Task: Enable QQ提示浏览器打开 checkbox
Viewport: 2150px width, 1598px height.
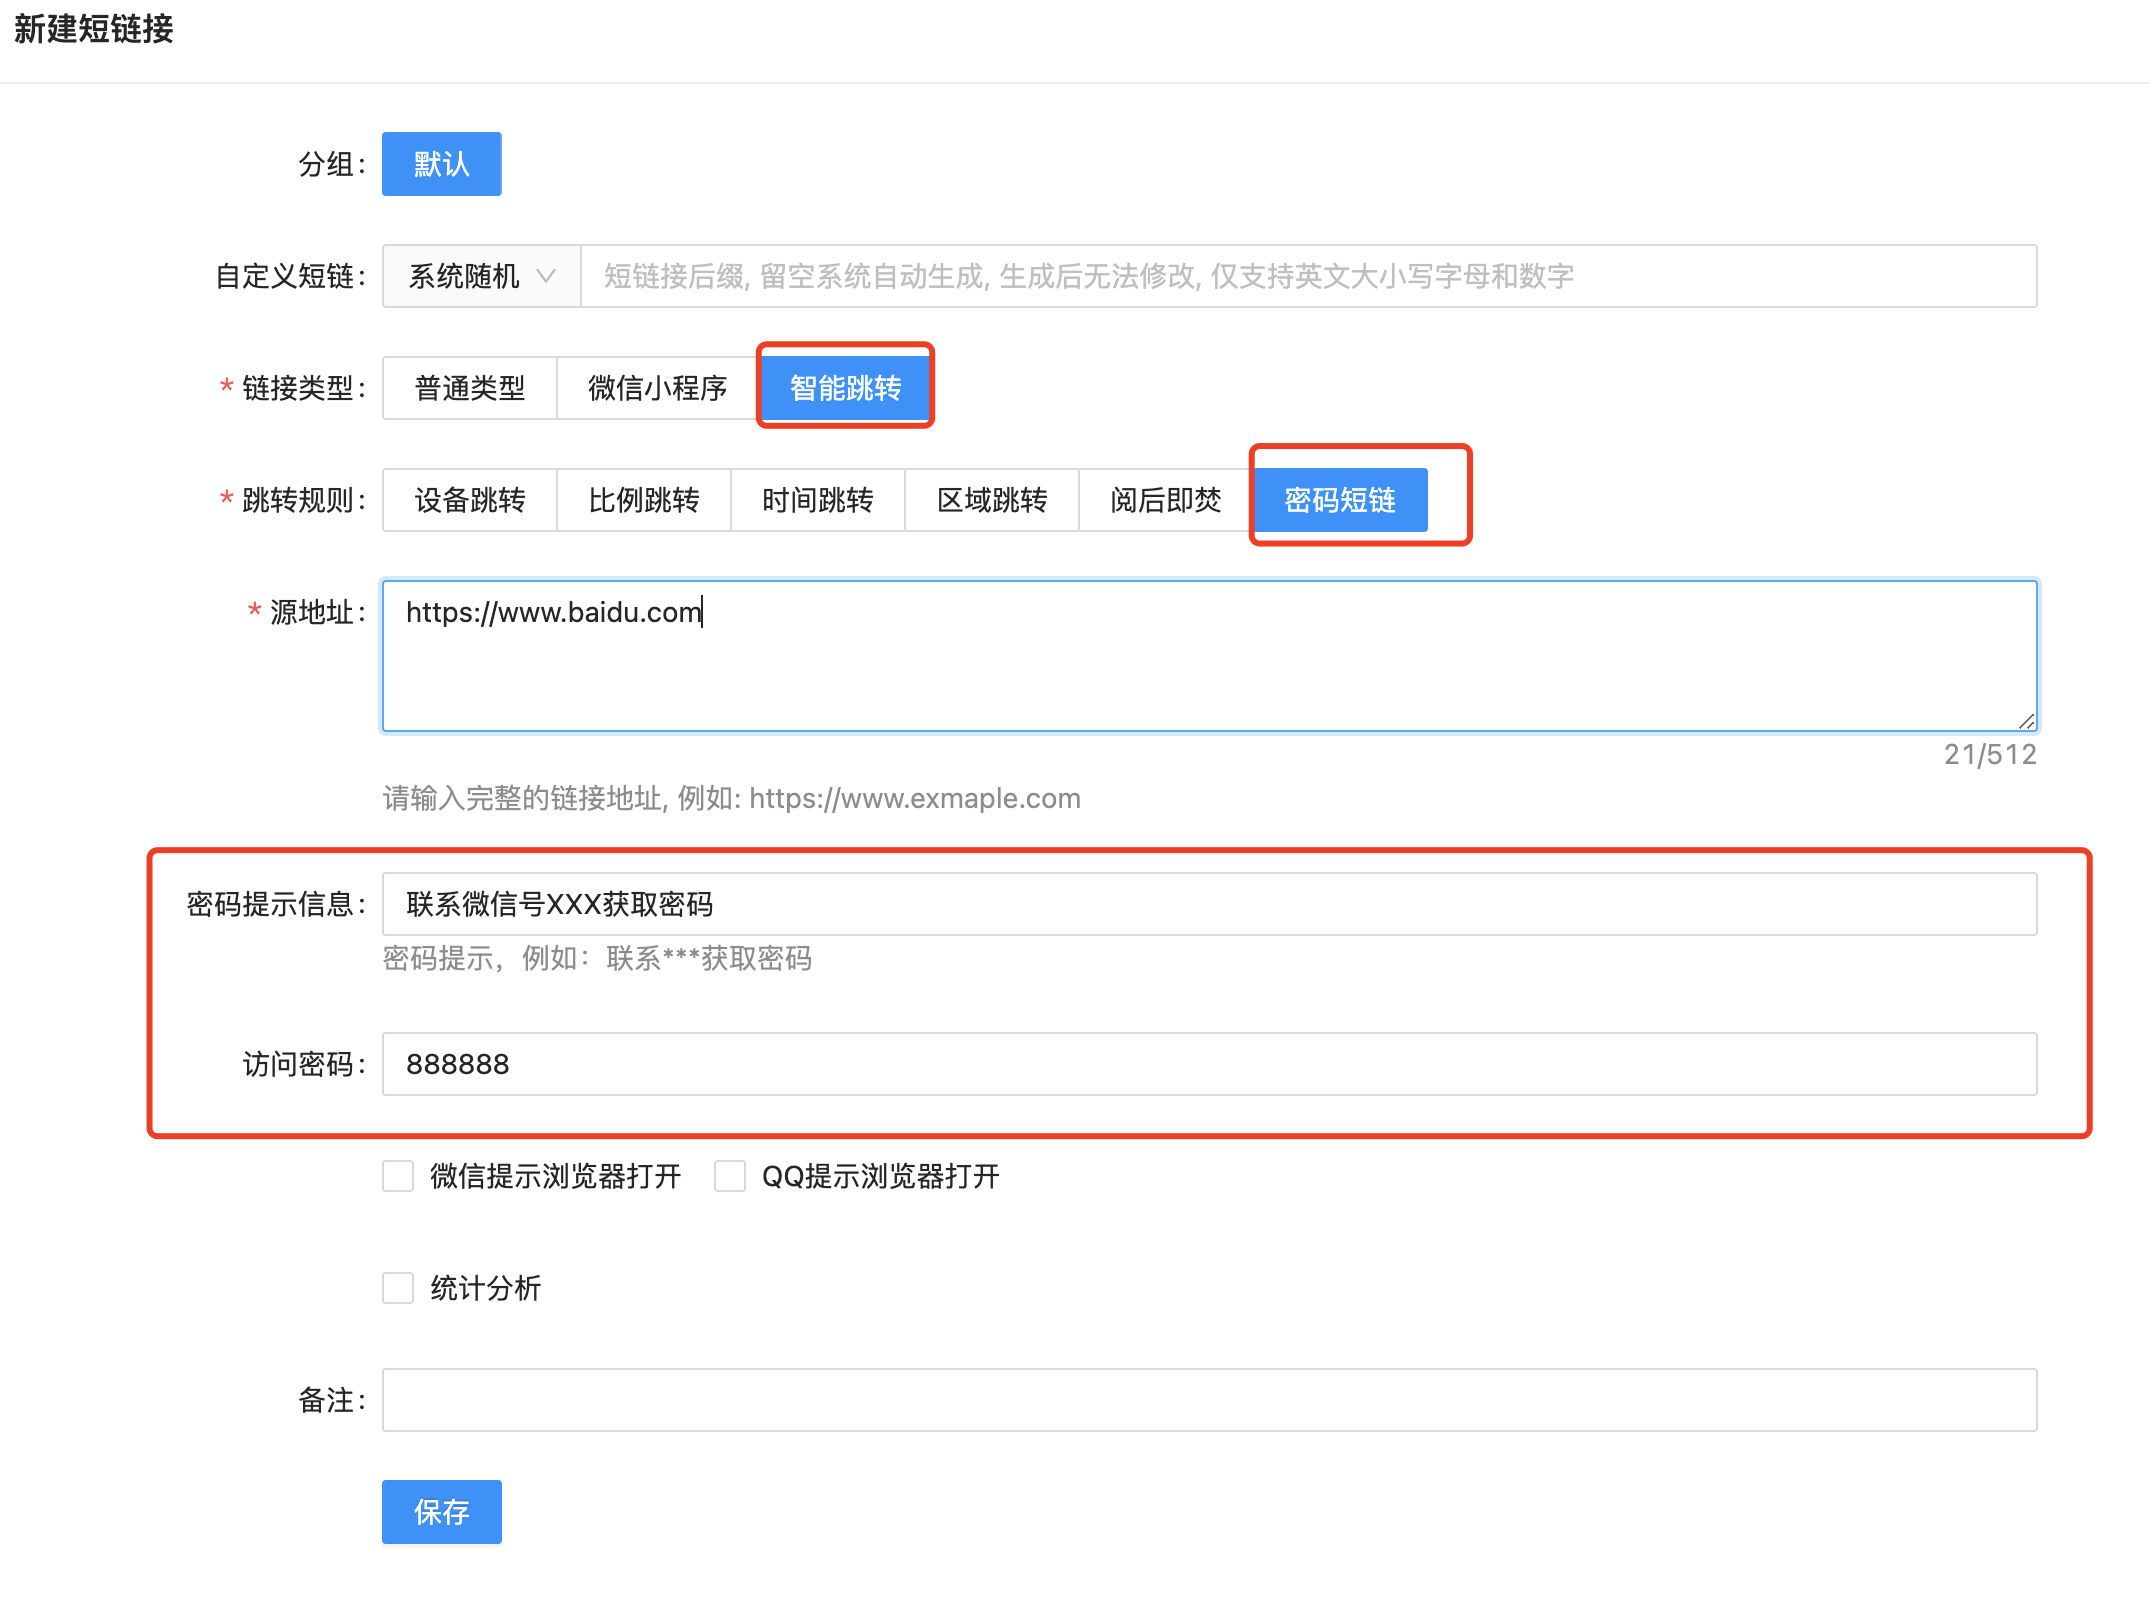Action: [x=730, y=1176]
